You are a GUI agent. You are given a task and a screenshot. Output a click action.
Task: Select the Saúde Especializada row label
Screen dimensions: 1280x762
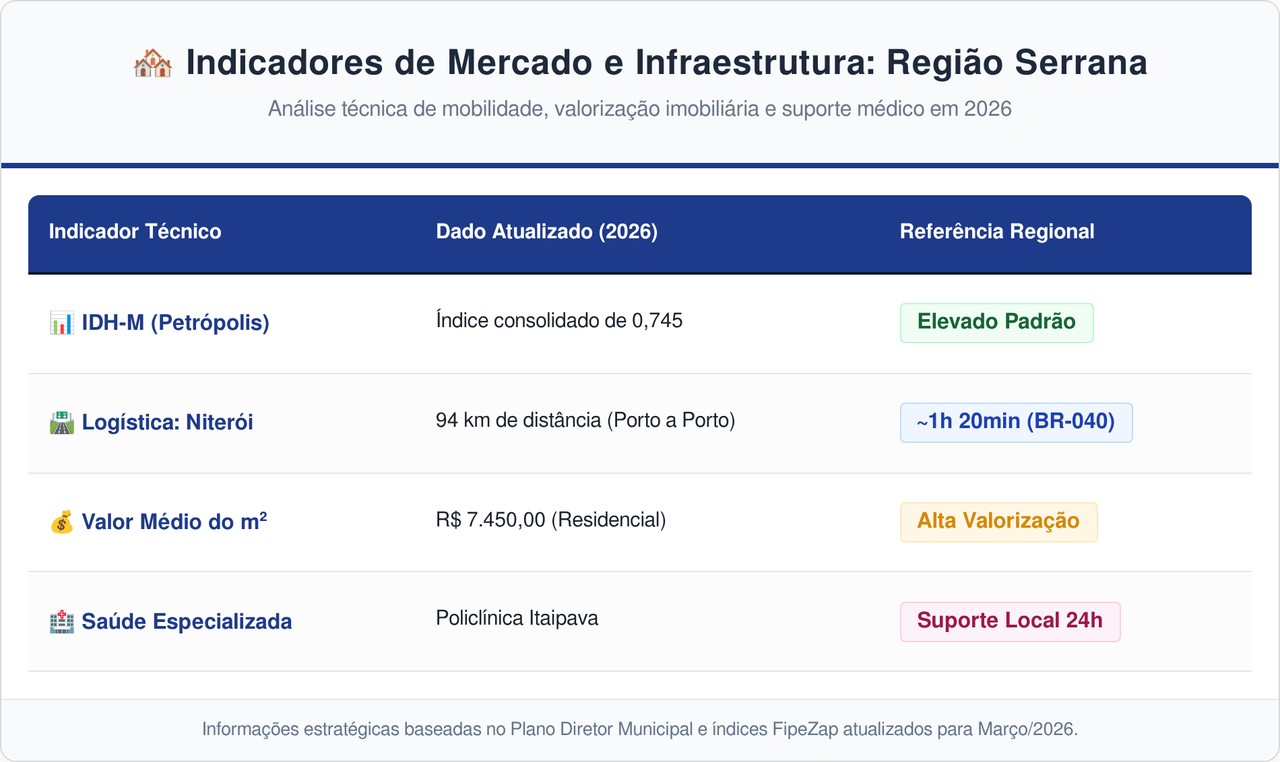pyautogui.click(x=186, y=622)
